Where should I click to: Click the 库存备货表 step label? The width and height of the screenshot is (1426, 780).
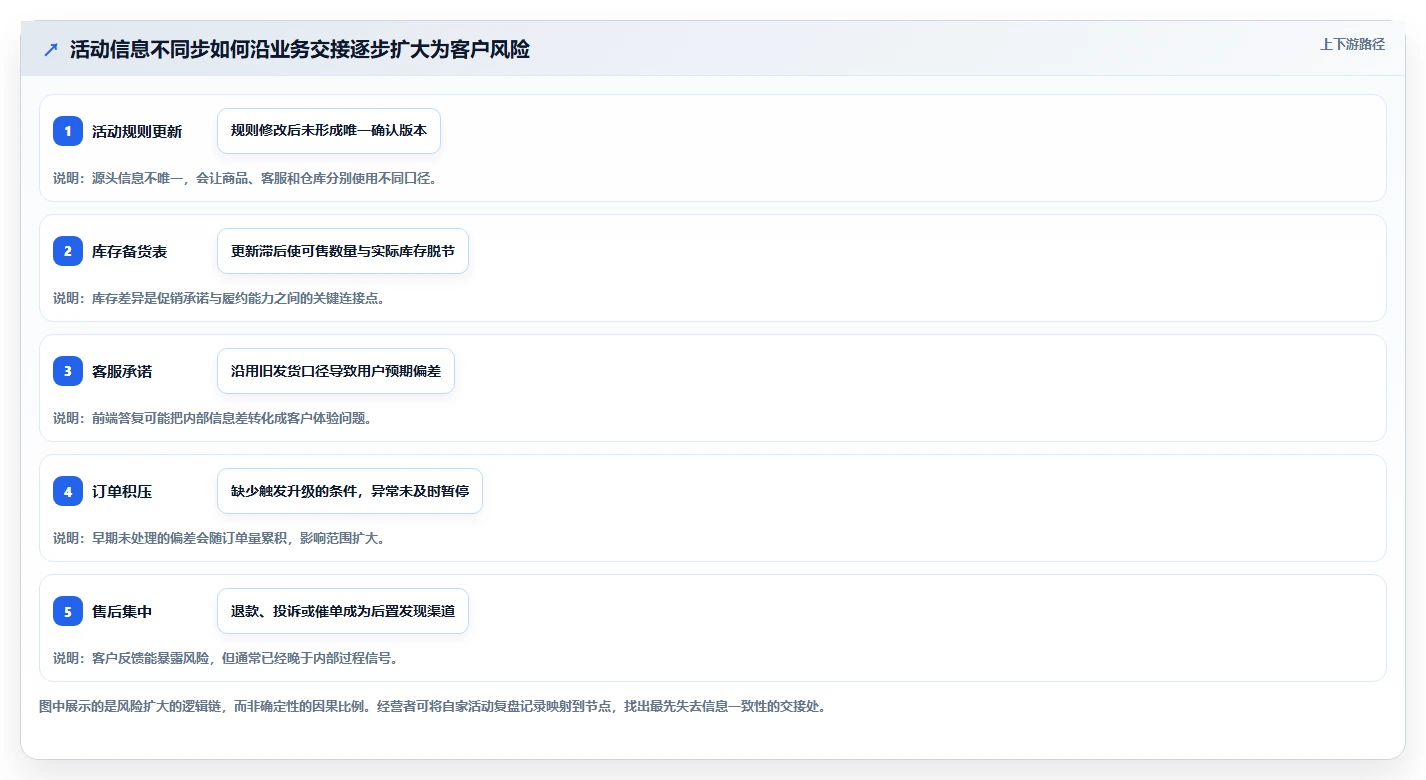click(130, 251)
